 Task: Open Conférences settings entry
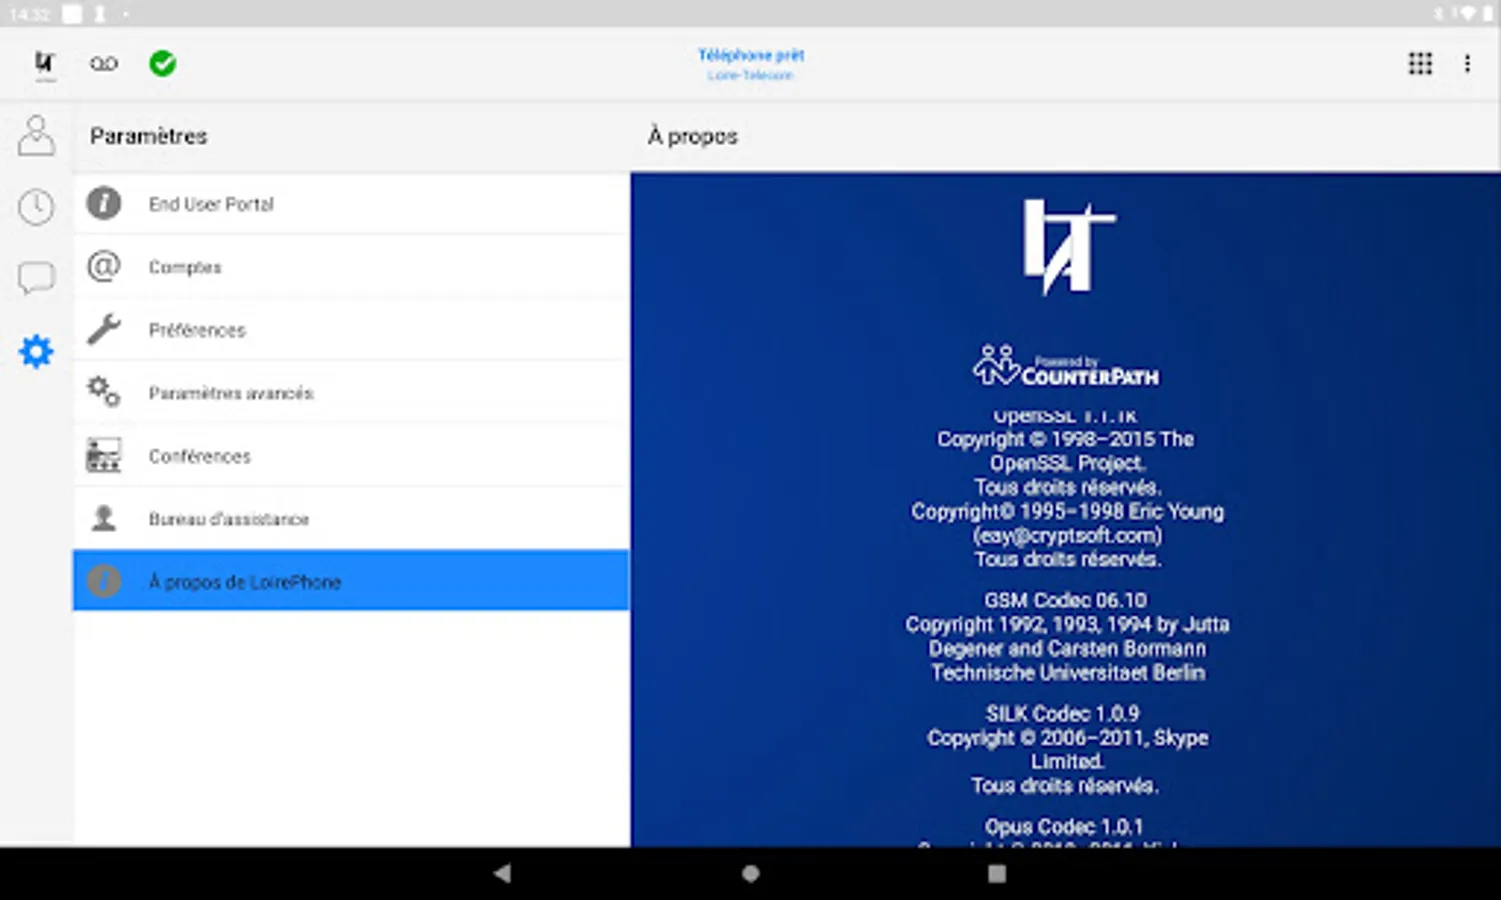point(351,456)
